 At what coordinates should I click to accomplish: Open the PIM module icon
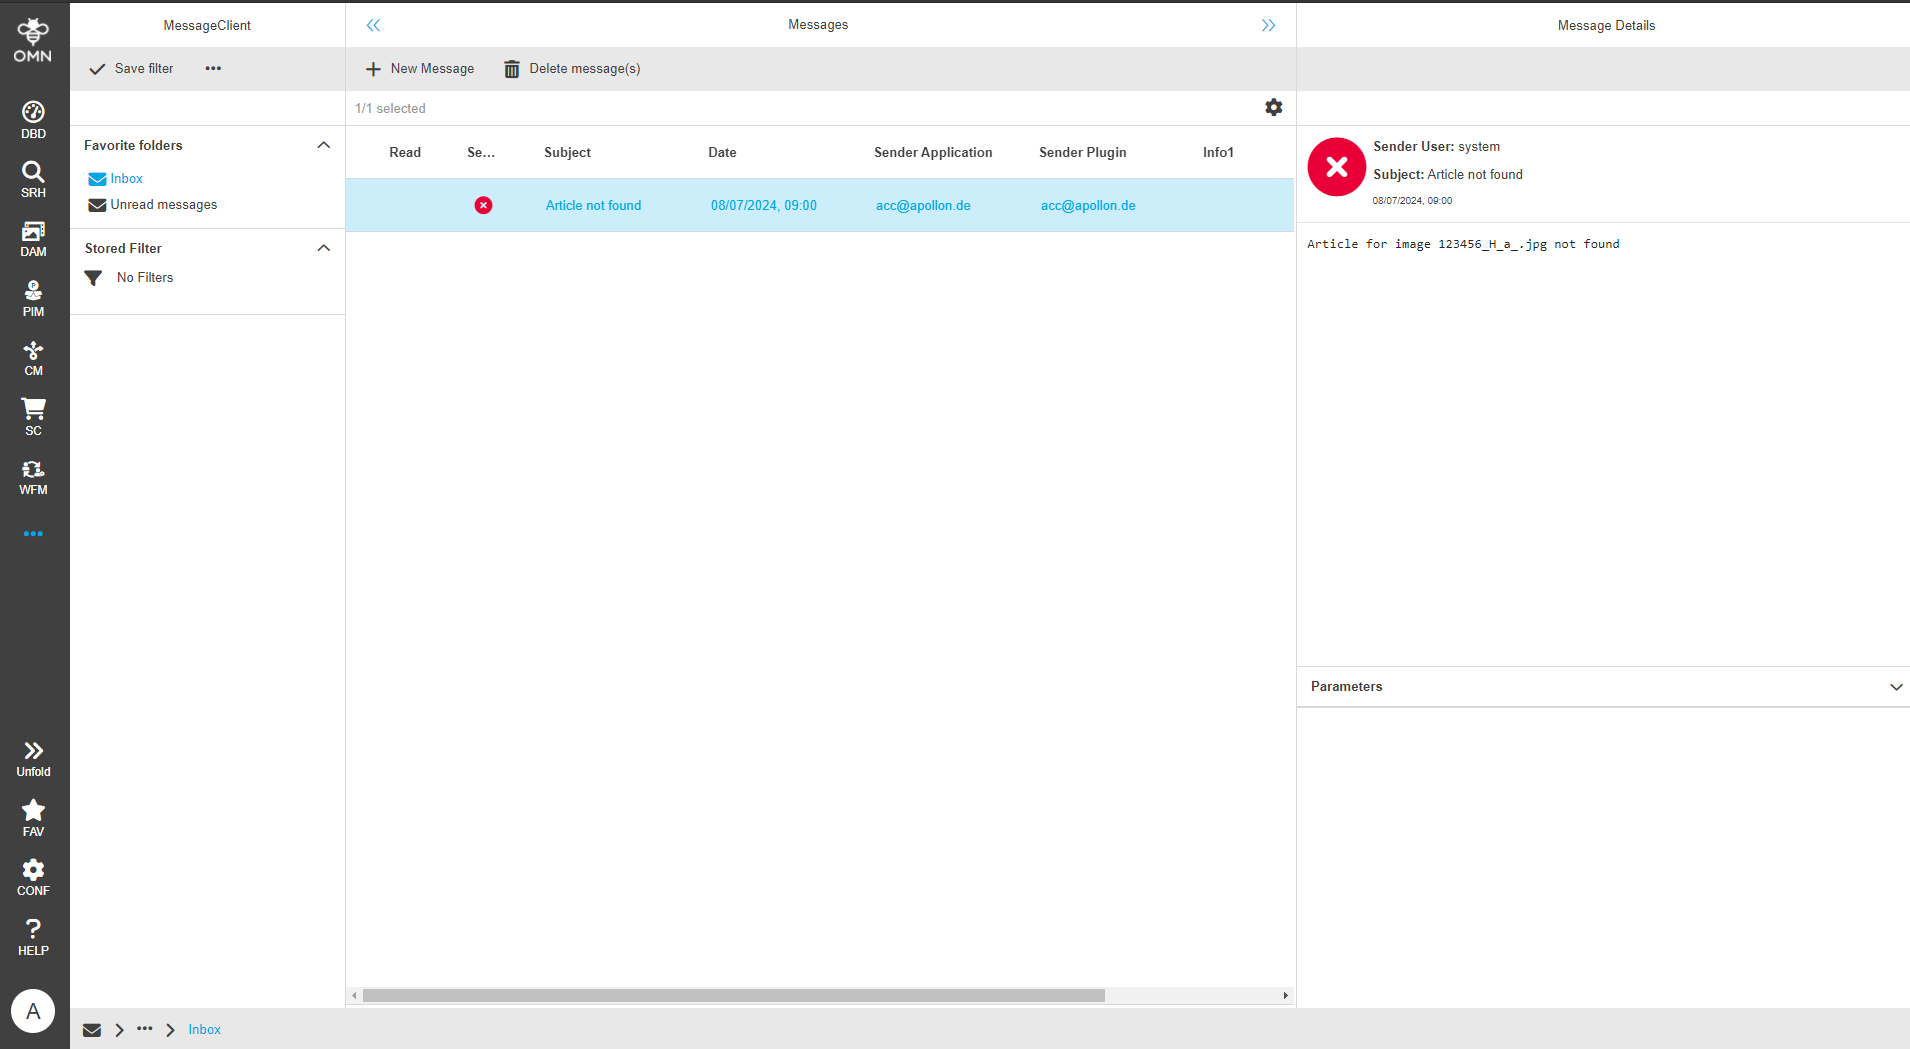coord(33,298)
